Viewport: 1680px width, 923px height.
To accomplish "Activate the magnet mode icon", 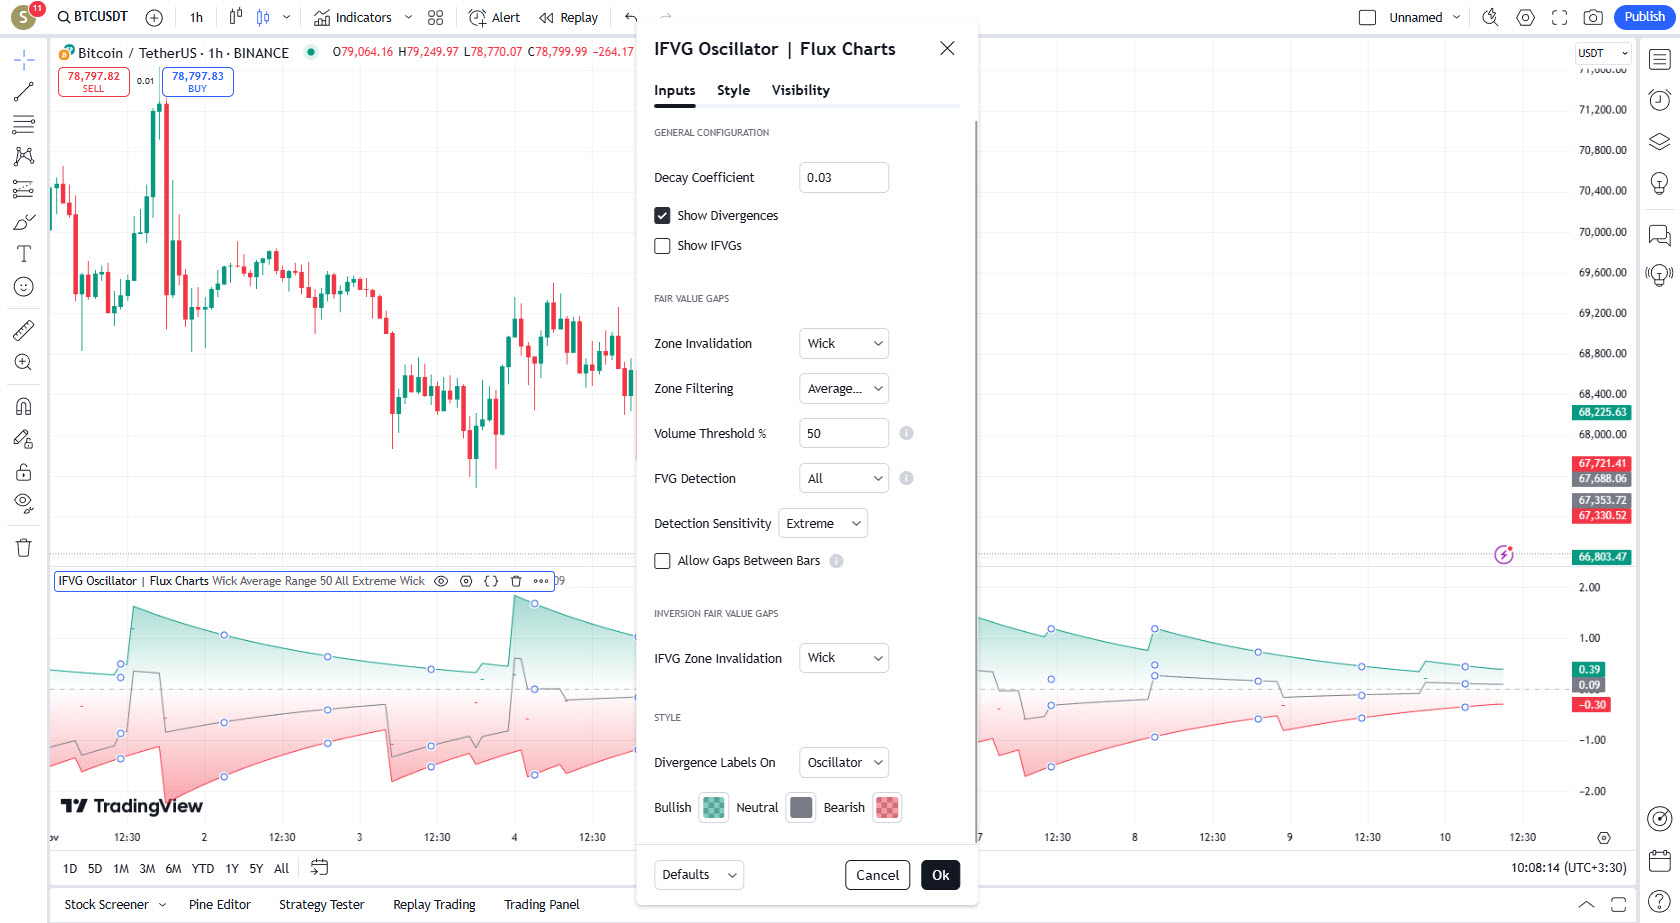I will (24, 406).
